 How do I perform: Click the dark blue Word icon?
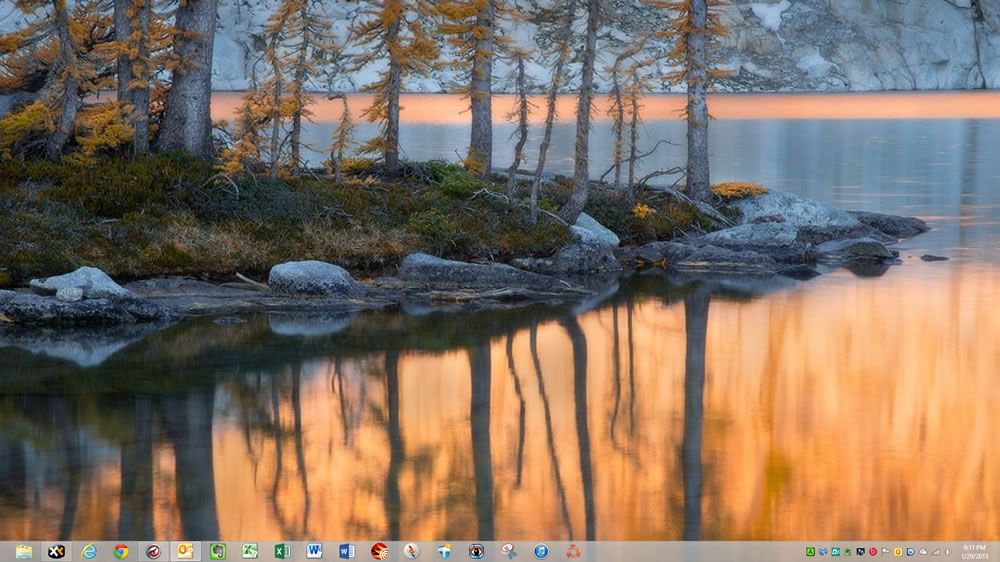[x=347, y=551]
